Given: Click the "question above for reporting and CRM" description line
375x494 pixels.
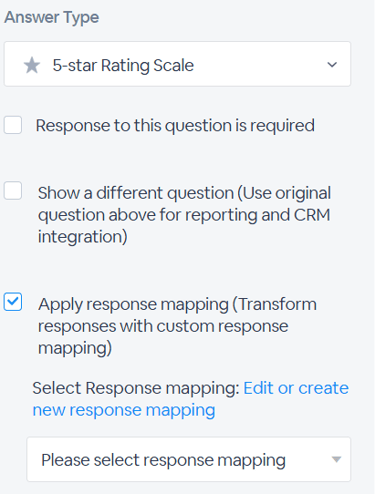Looking at the screenshot, I should pos(184,215).
